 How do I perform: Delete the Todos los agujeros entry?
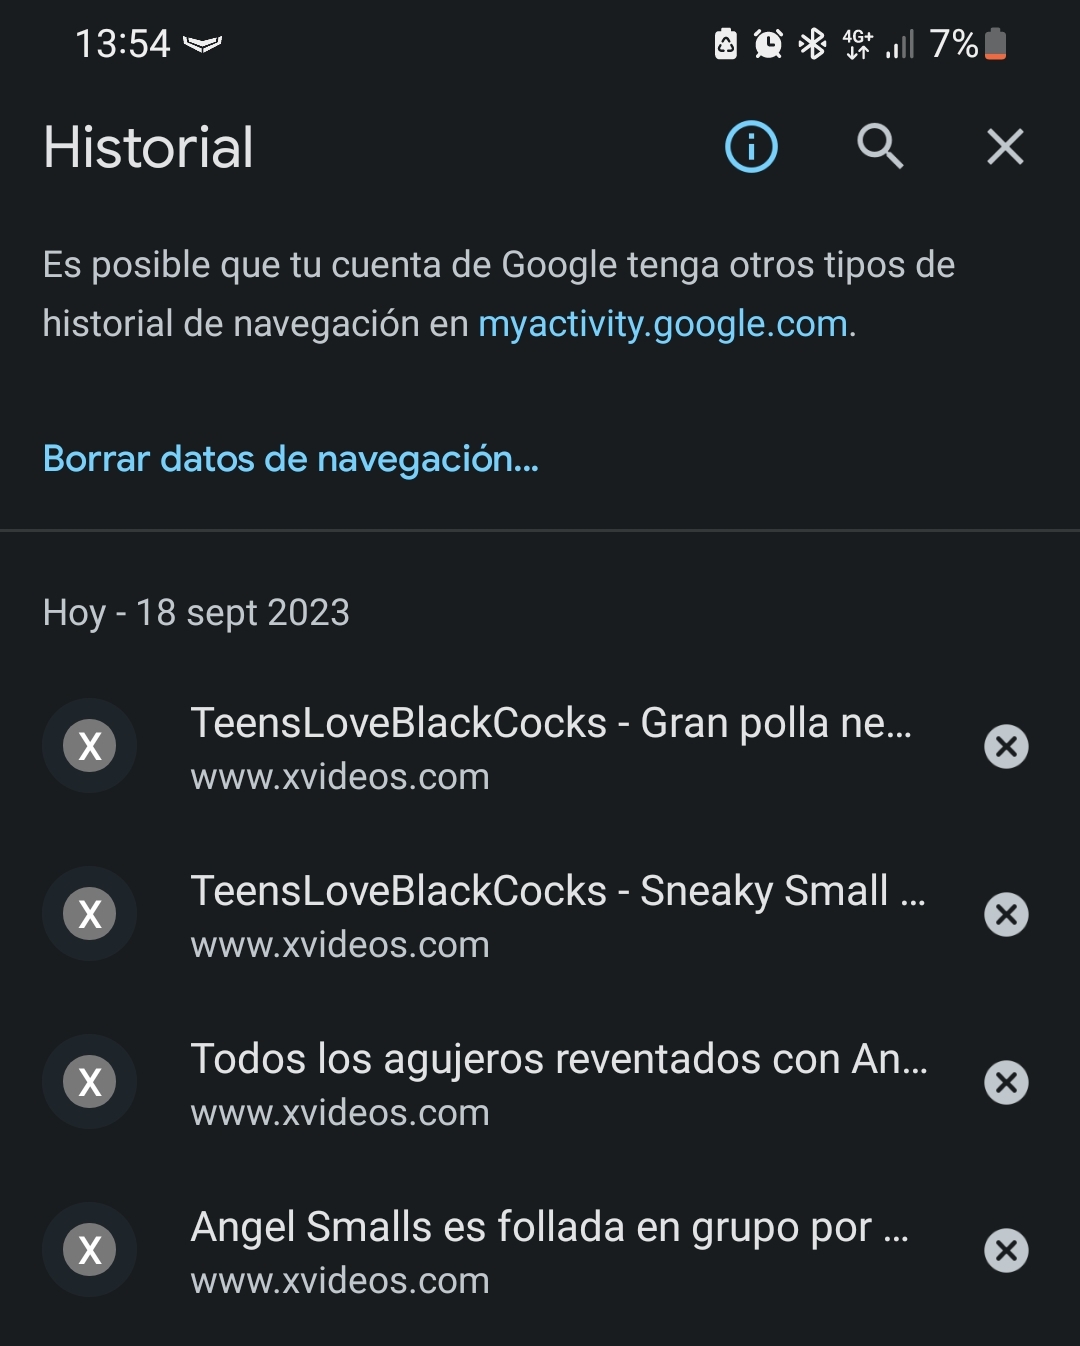1006,1082
